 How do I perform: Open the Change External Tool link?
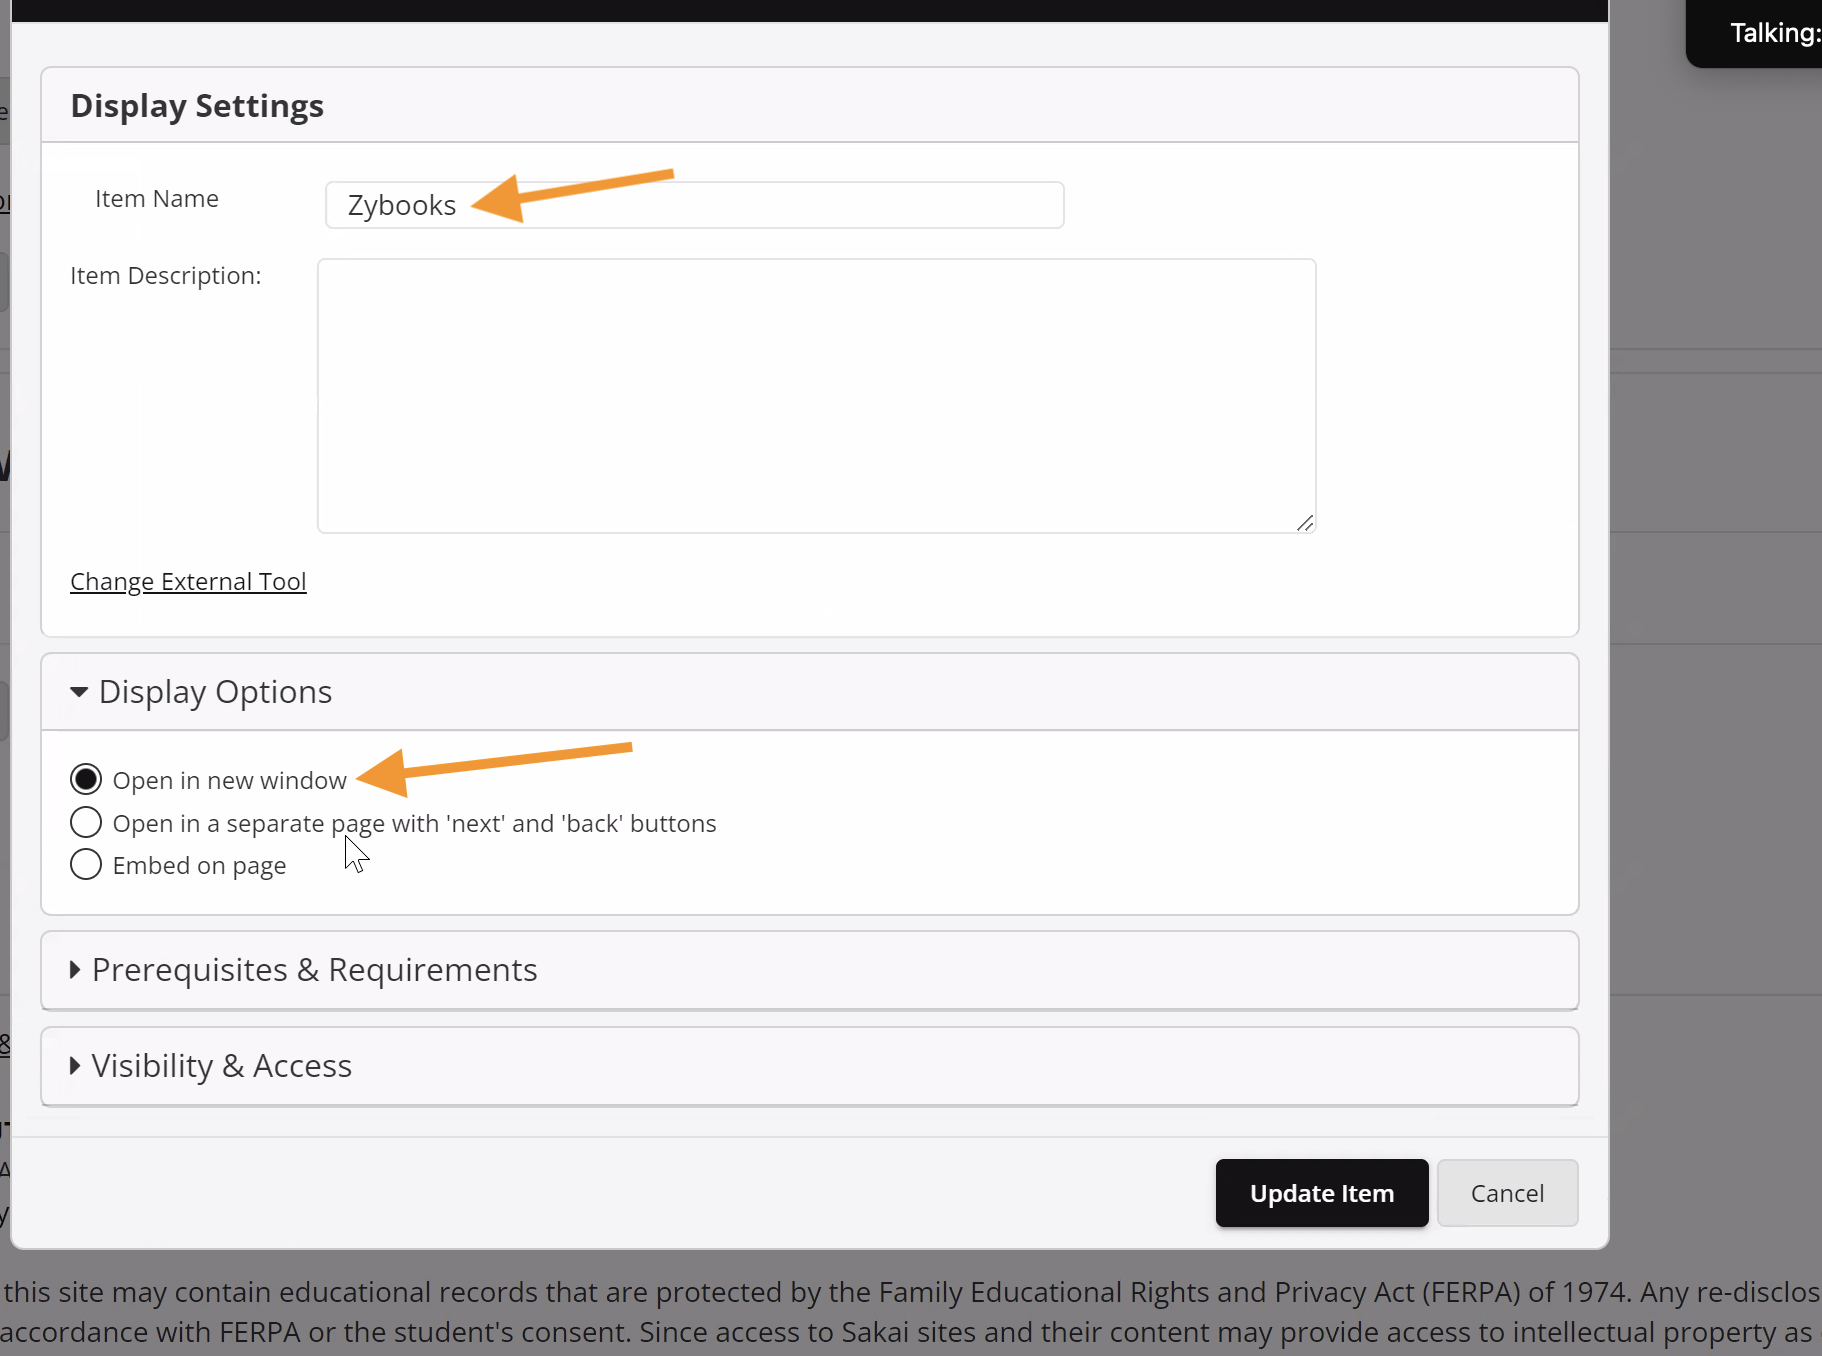[x=188, y=581]
